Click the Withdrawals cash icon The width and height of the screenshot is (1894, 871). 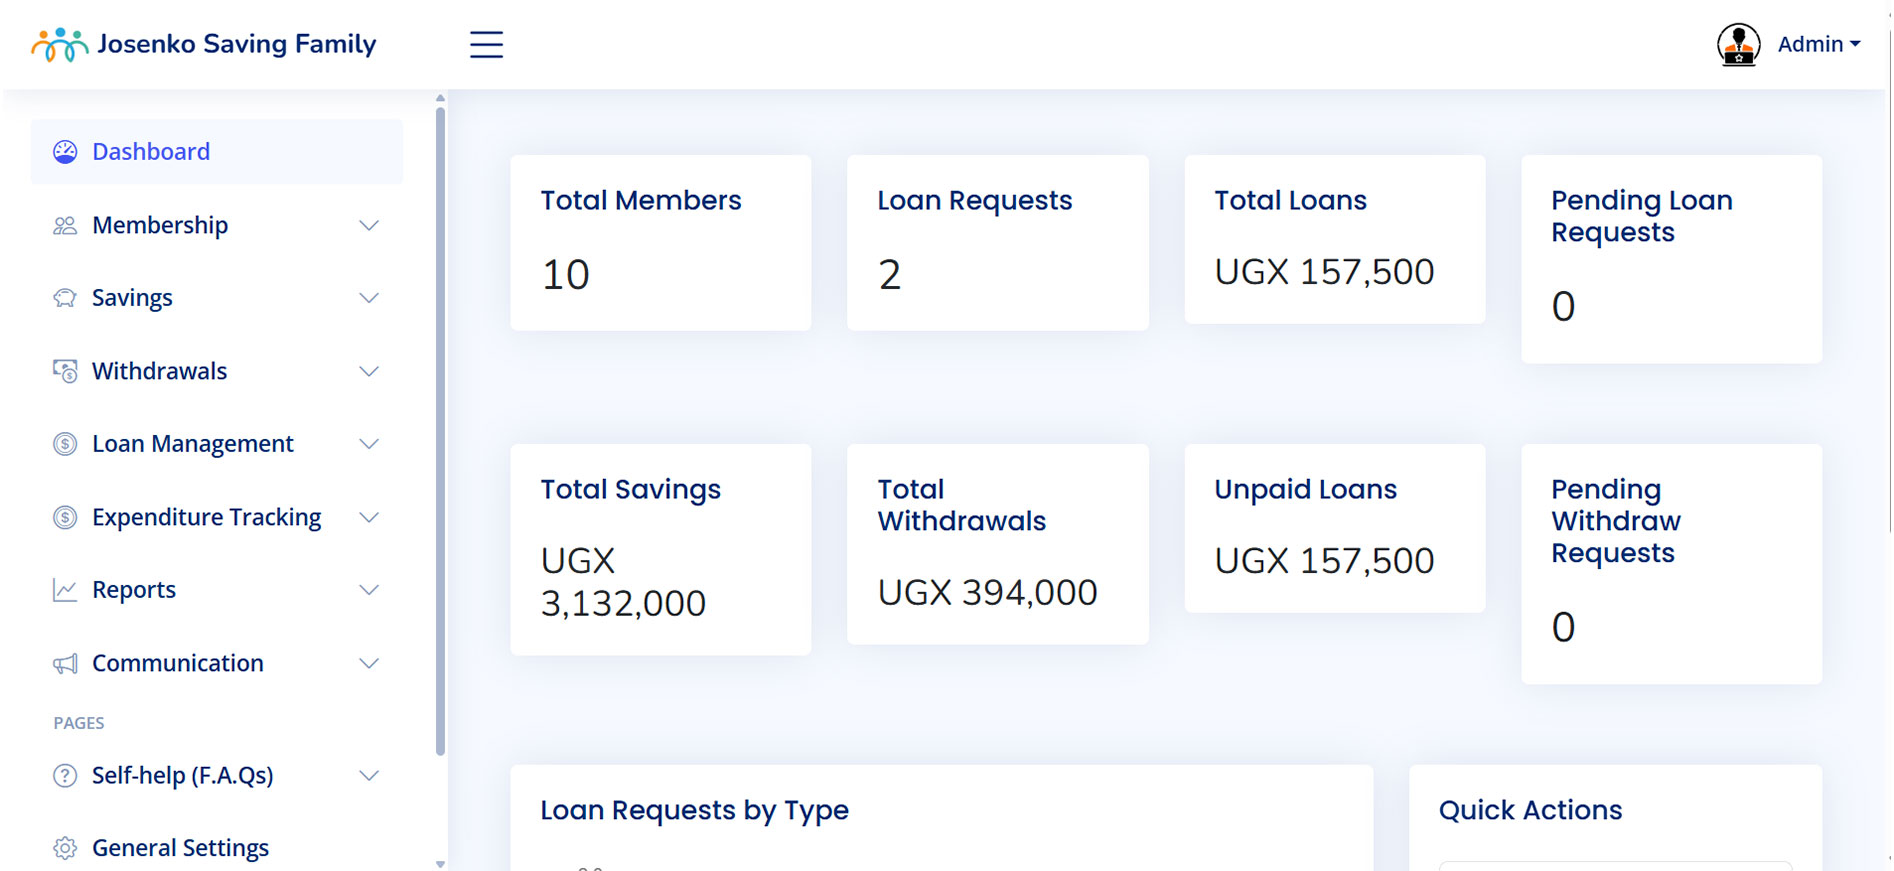click(x=65, y=372)
